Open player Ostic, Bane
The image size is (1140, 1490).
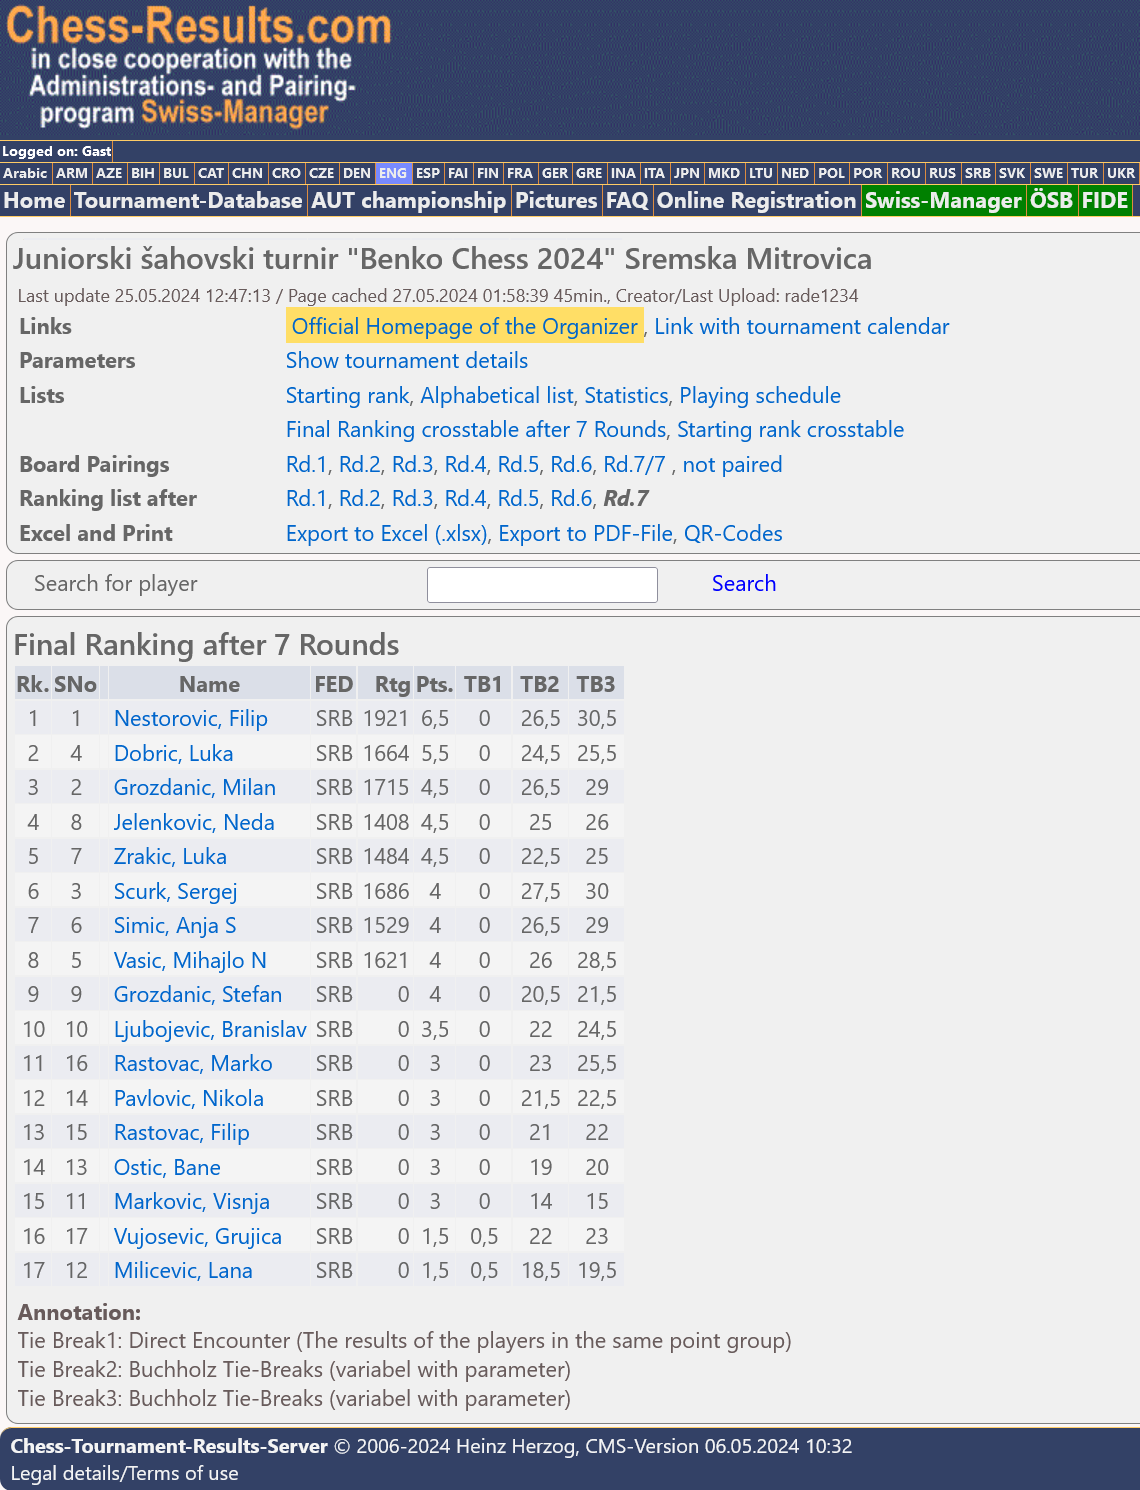[167, 1167]
